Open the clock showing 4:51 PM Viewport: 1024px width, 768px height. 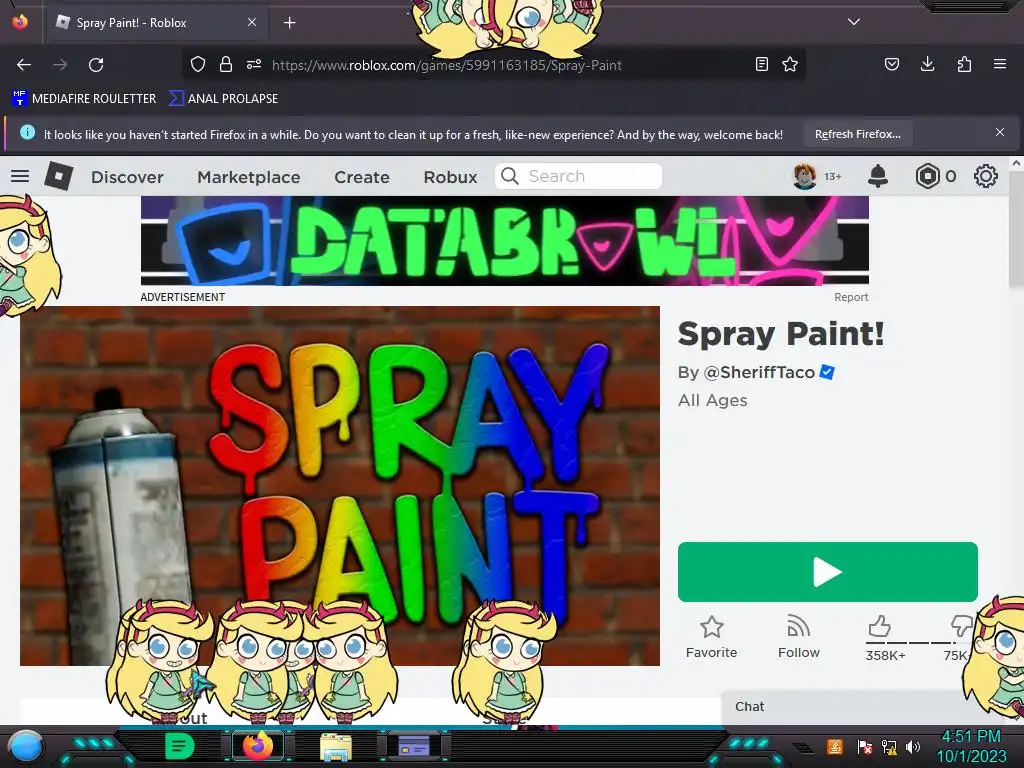971,746
